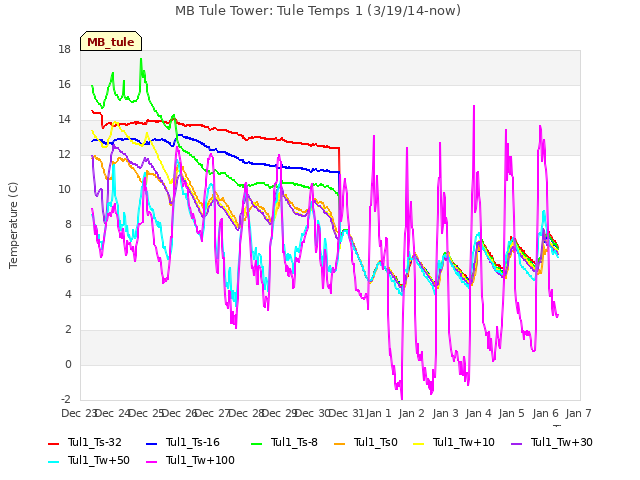Click the Temperature (C) axis label
The image size is (640, 480).
13,225
